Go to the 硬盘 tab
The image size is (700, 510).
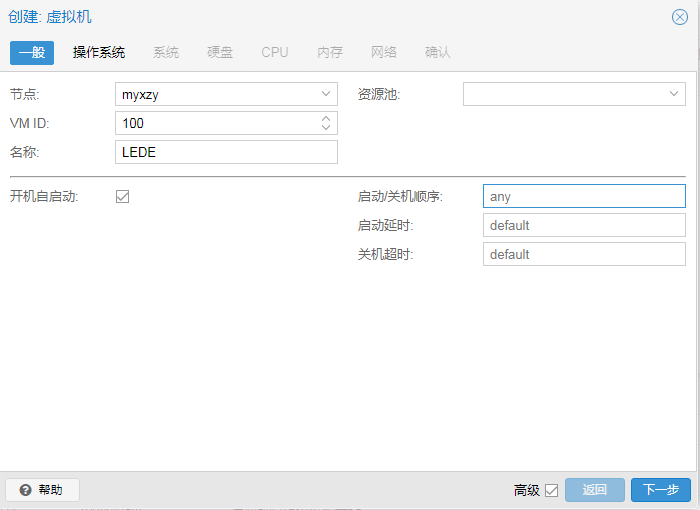[x=220, y=52]
